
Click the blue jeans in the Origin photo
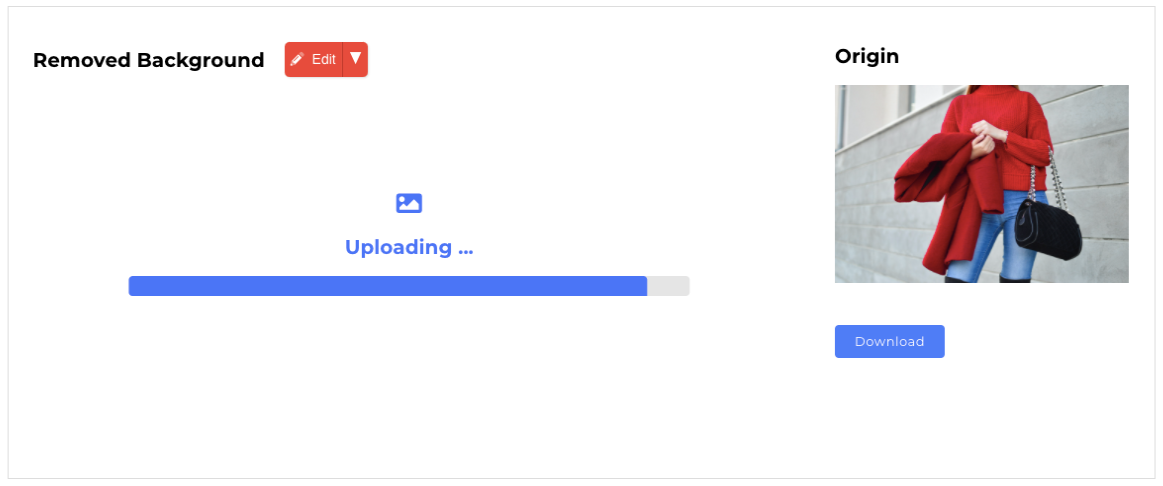[x=990, y=237]
